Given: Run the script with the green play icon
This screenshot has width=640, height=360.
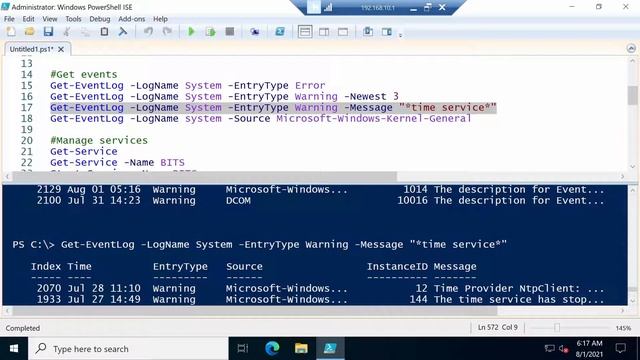Looking at the screenshot, I should point(191,32).
